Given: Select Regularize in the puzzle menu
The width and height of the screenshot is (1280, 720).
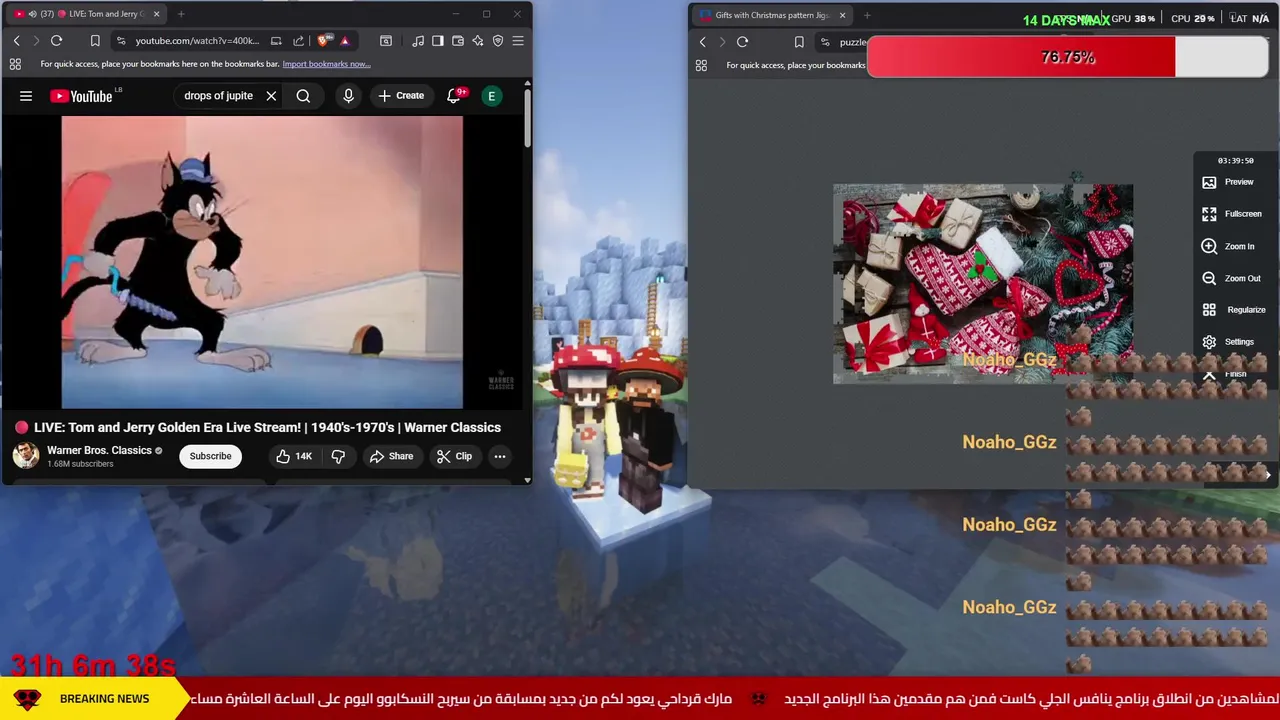Looking at the screenshot, I should point(1234,310).
